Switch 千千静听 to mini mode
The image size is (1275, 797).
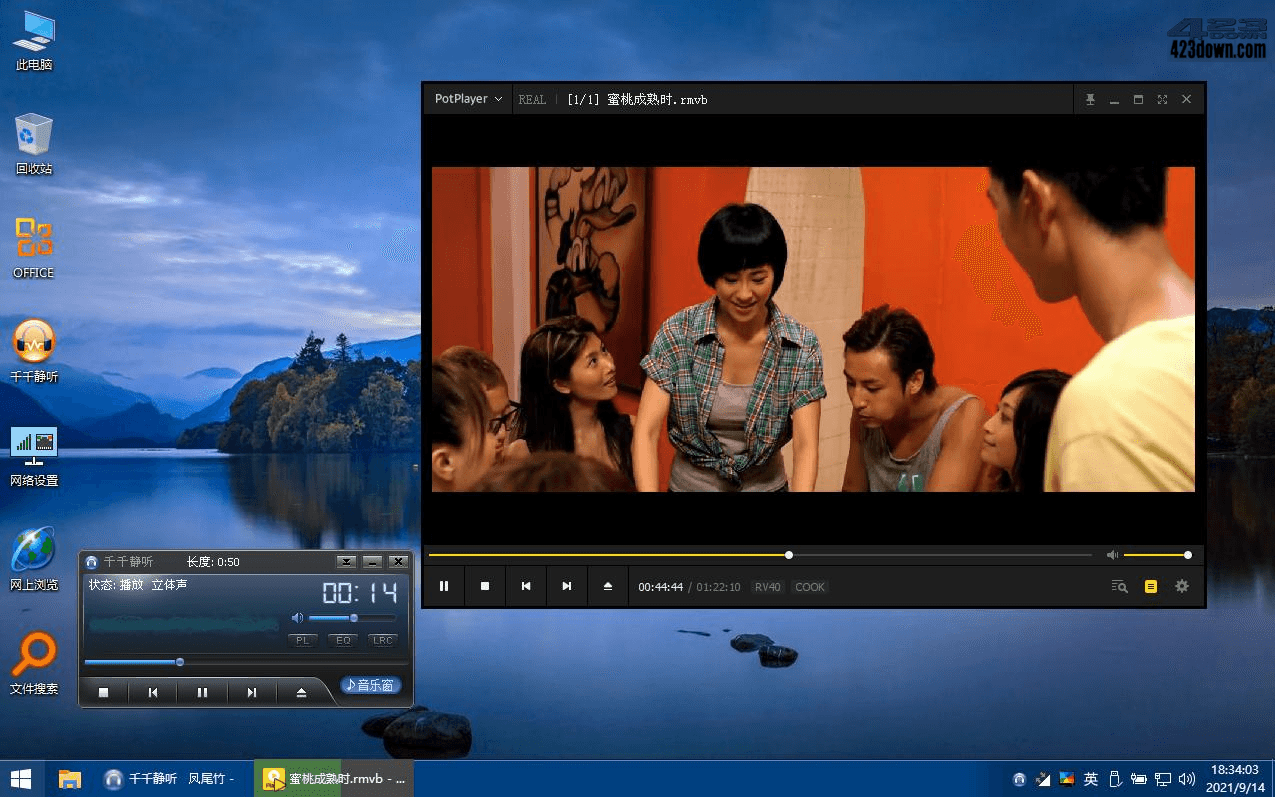[347, 562]
